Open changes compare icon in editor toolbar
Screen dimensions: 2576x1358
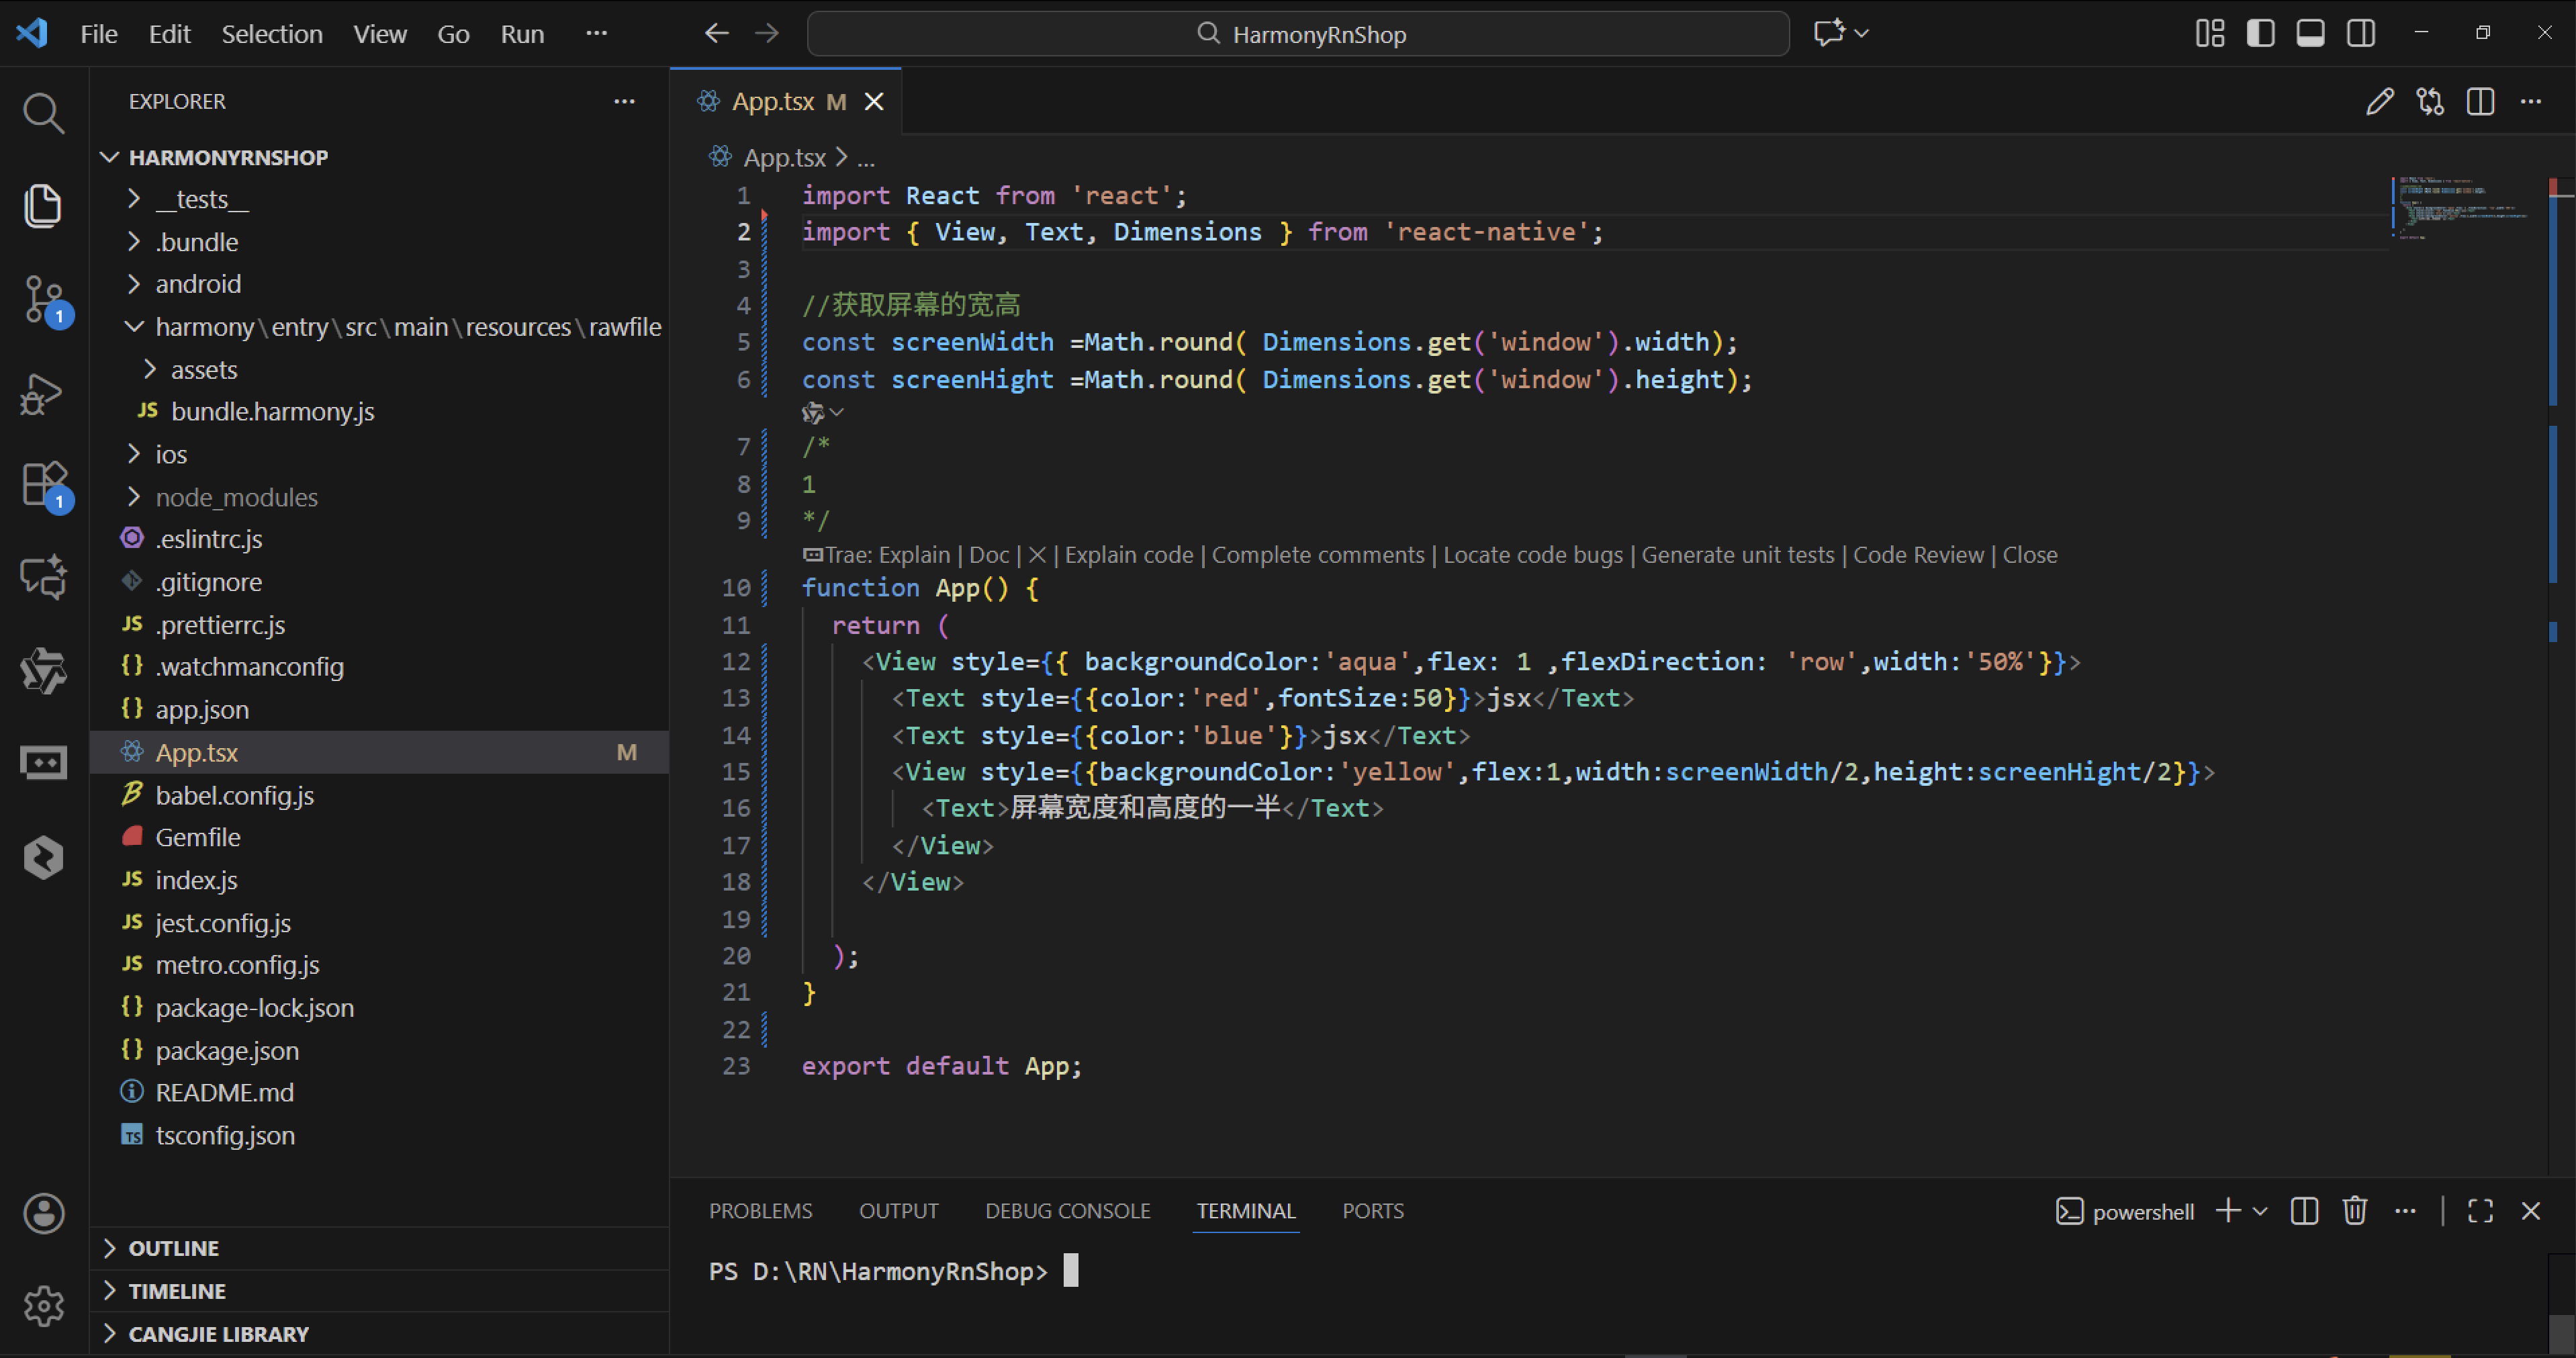(x=2430, y=101)
